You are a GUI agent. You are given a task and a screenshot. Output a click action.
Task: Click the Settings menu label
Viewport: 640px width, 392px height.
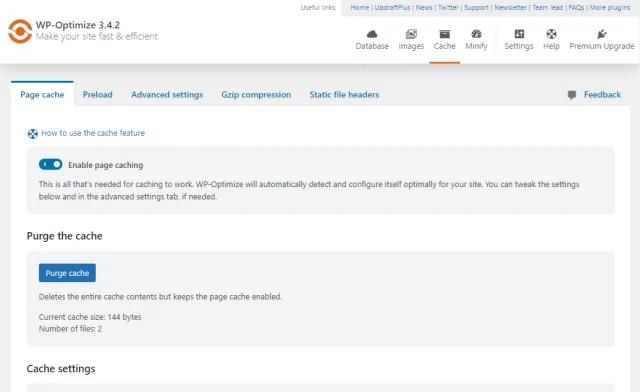point(519,46)
